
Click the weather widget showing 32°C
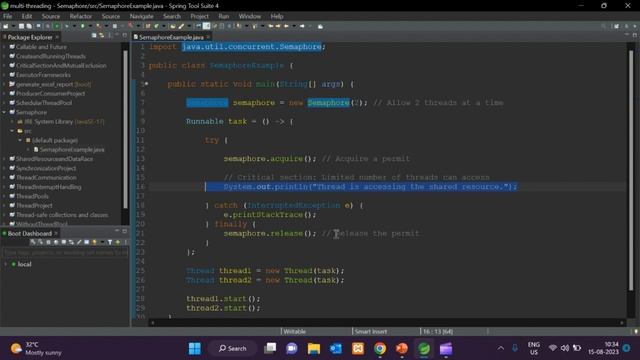coord(36,349)
